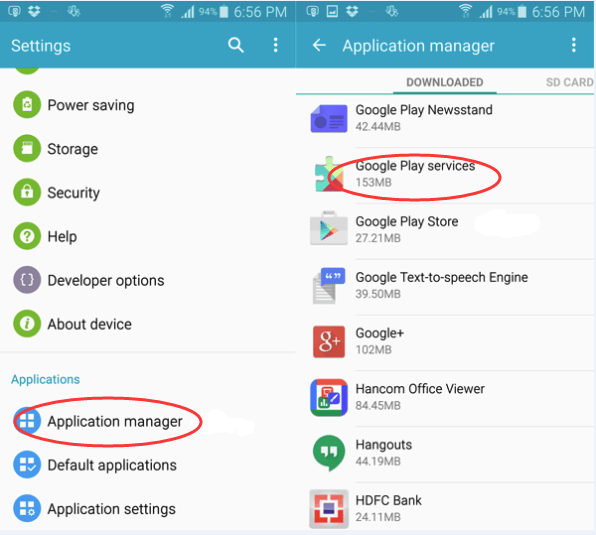Viewport: 596px width, 535px height.
Task: Tap the Default applications icon
Action: 27,464
